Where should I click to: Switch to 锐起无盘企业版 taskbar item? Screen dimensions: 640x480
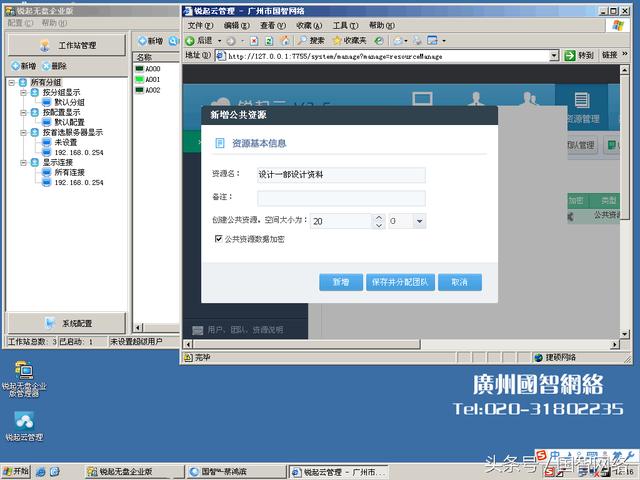click(134, 472)
